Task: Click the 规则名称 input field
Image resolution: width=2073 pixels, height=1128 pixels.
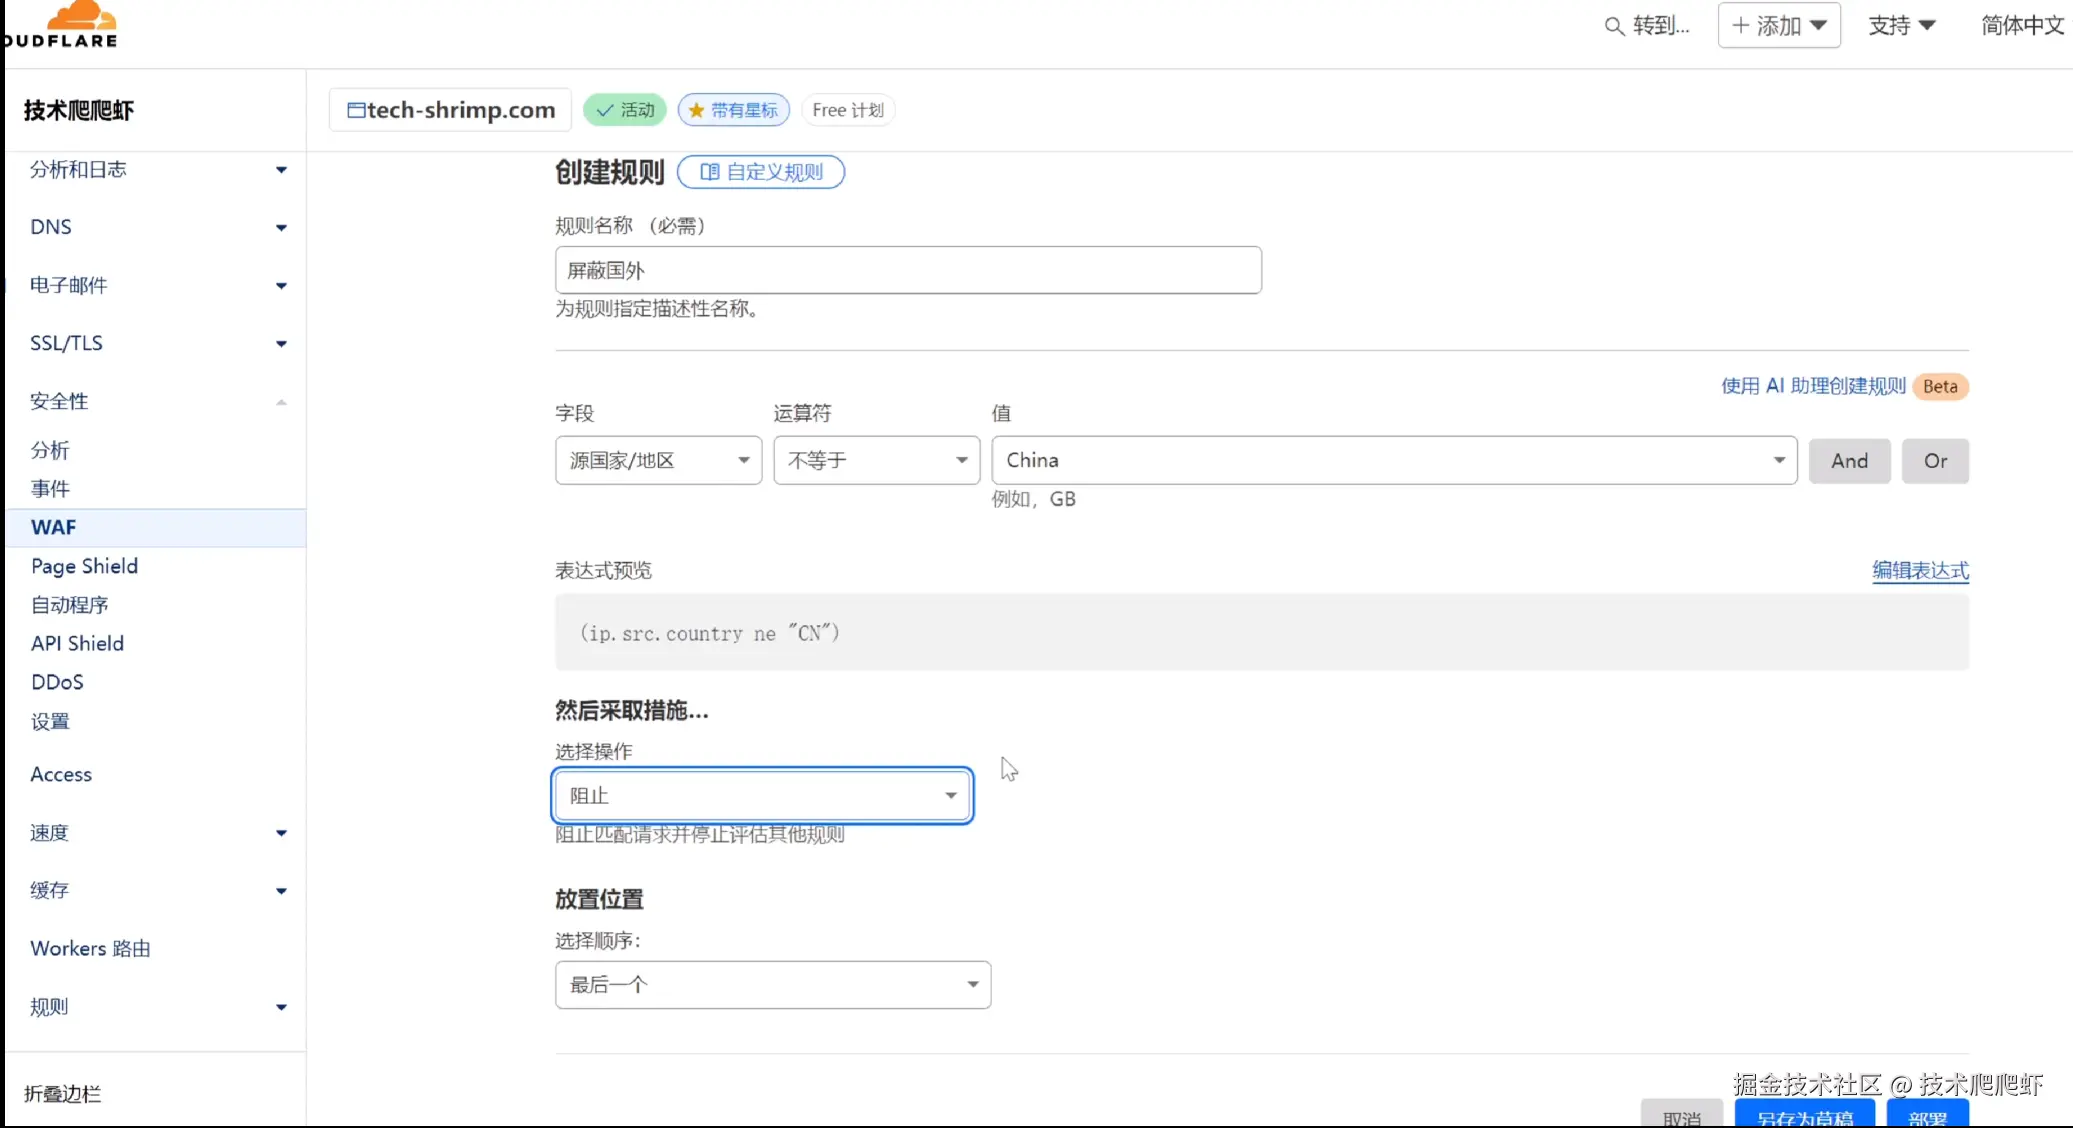Action: point(907,270)
